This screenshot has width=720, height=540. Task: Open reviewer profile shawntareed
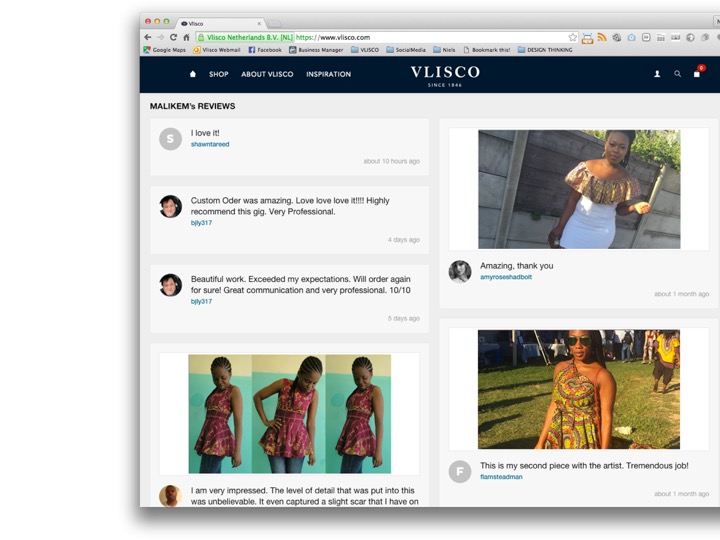(x=210, y=144)
